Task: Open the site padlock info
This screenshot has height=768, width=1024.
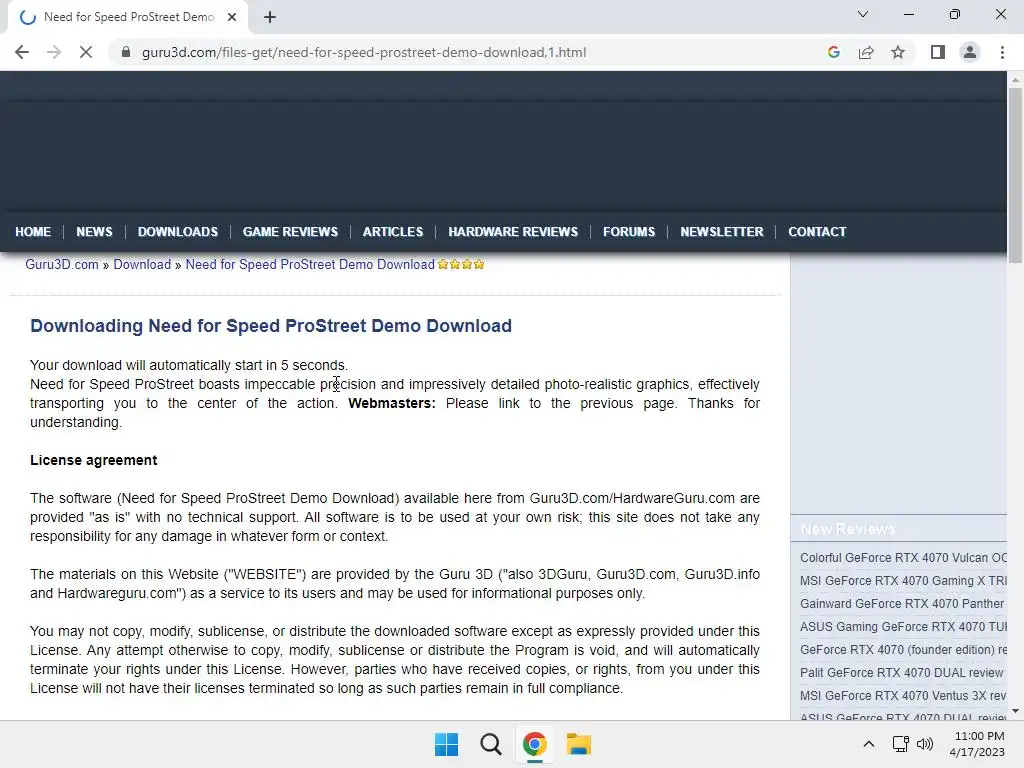Action: point(126,52)
